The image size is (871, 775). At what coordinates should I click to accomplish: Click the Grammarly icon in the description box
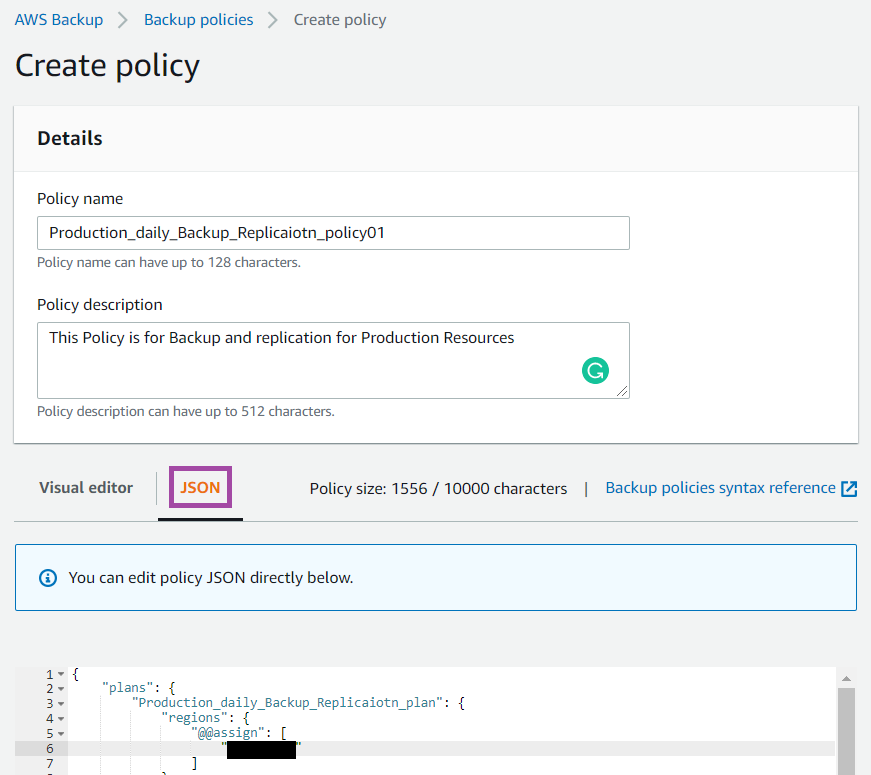(x=596, y=370)
